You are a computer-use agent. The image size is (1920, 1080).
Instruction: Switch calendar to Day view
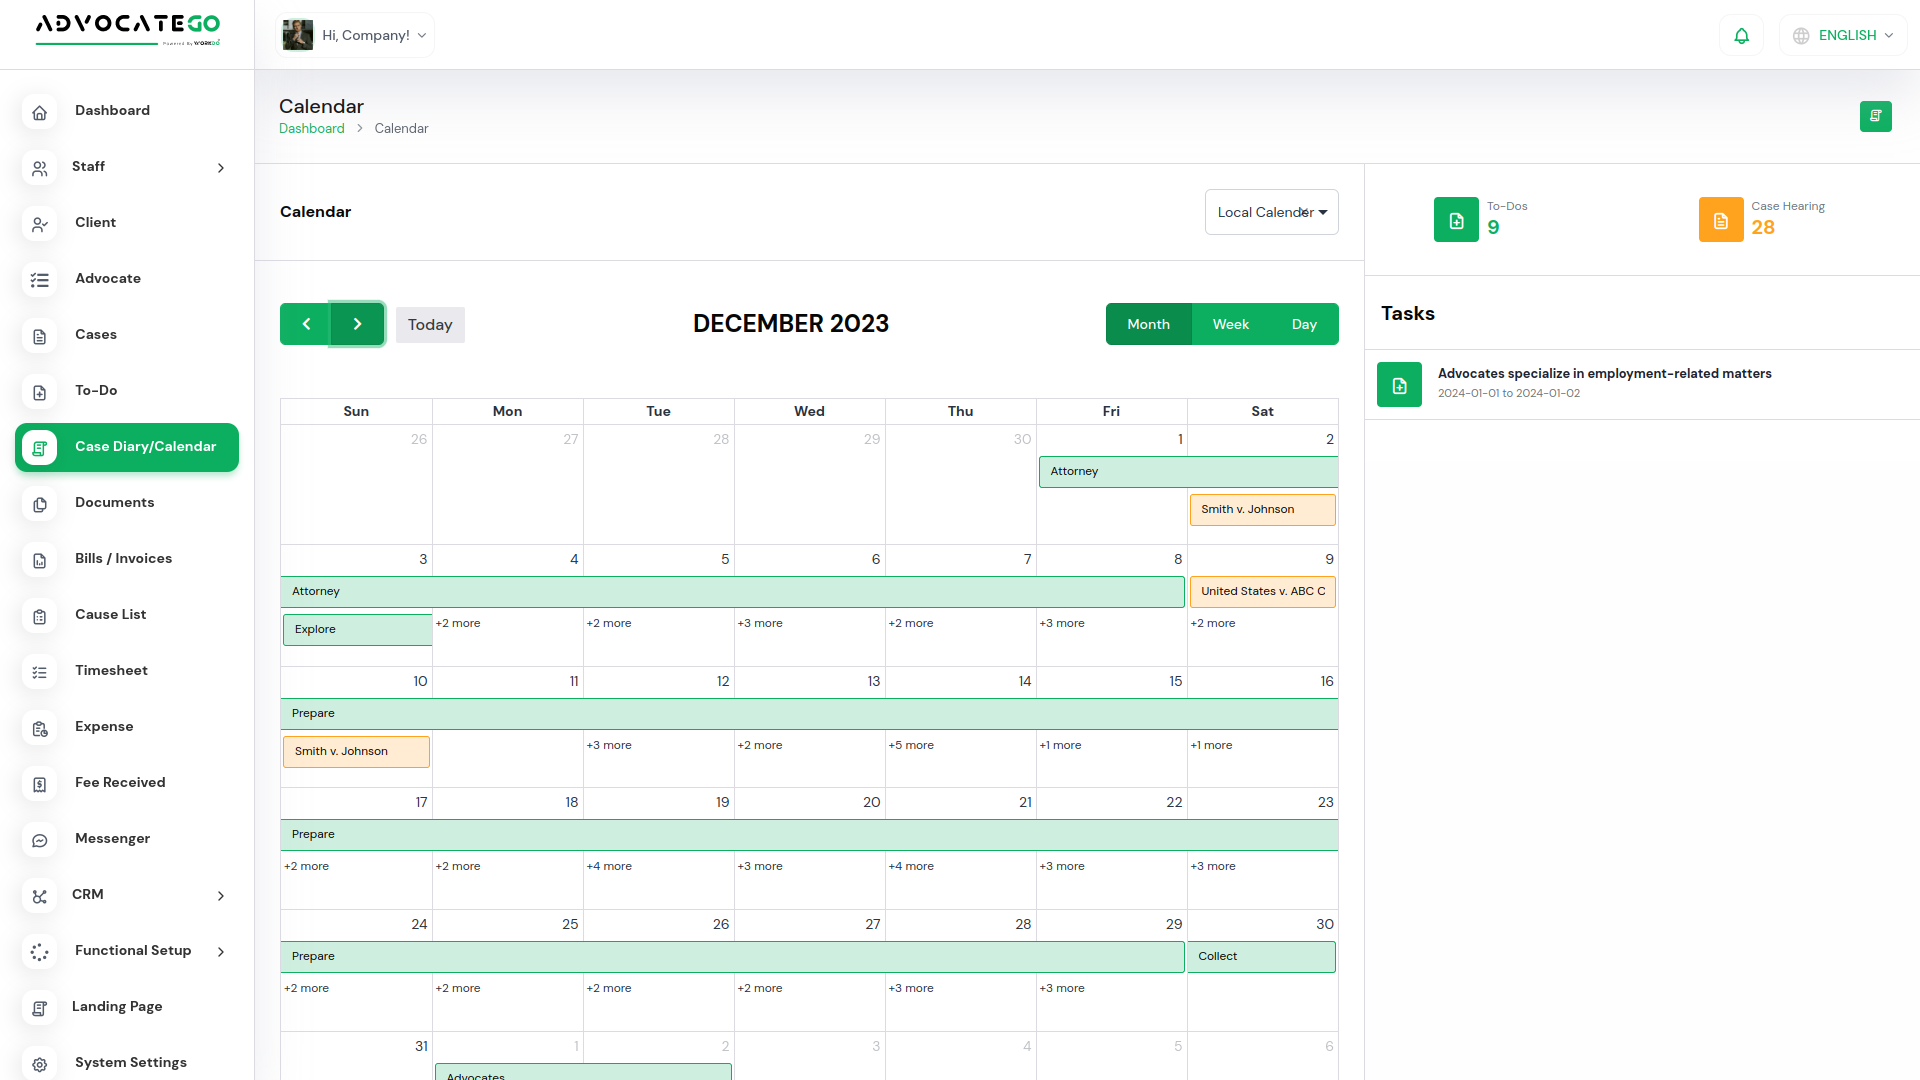pos(1303,324)
